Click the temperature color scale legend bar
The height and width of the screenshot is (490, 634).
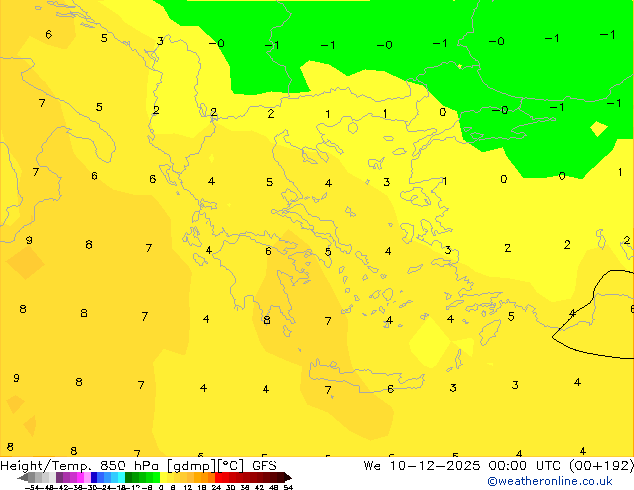click(154, 477)
